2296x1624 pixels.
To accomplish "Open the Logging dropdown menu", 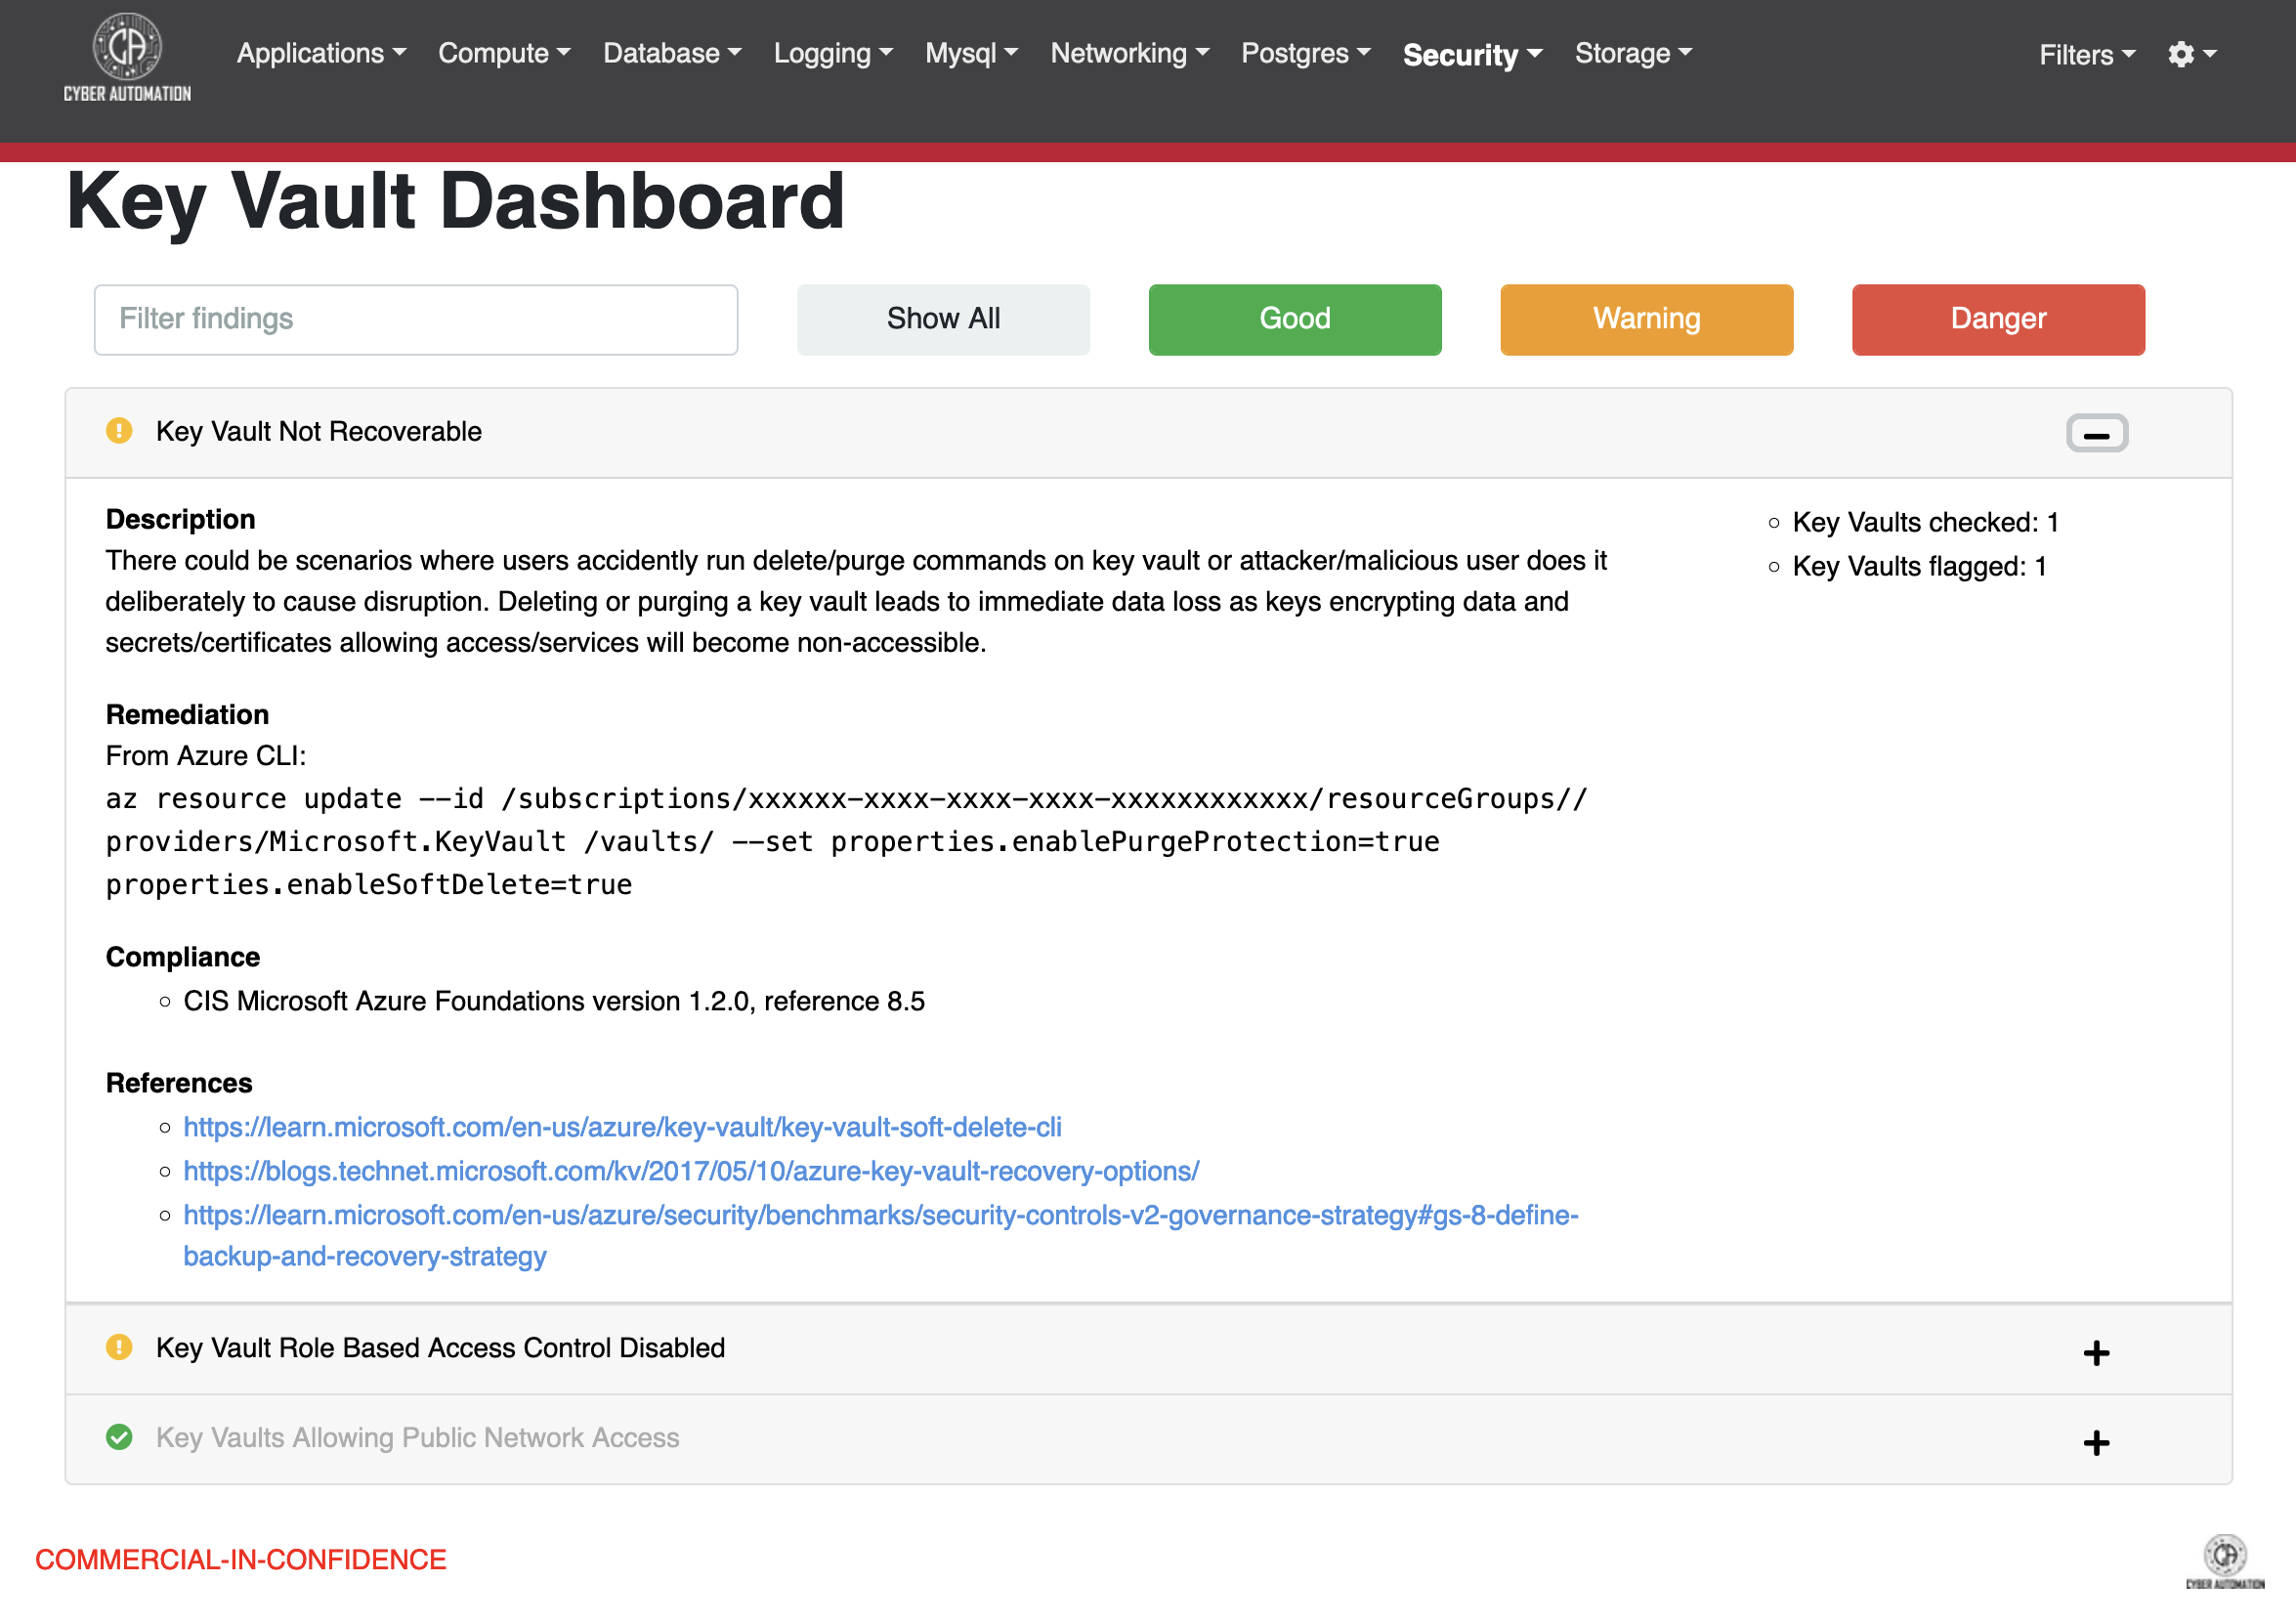I will 833,53.
